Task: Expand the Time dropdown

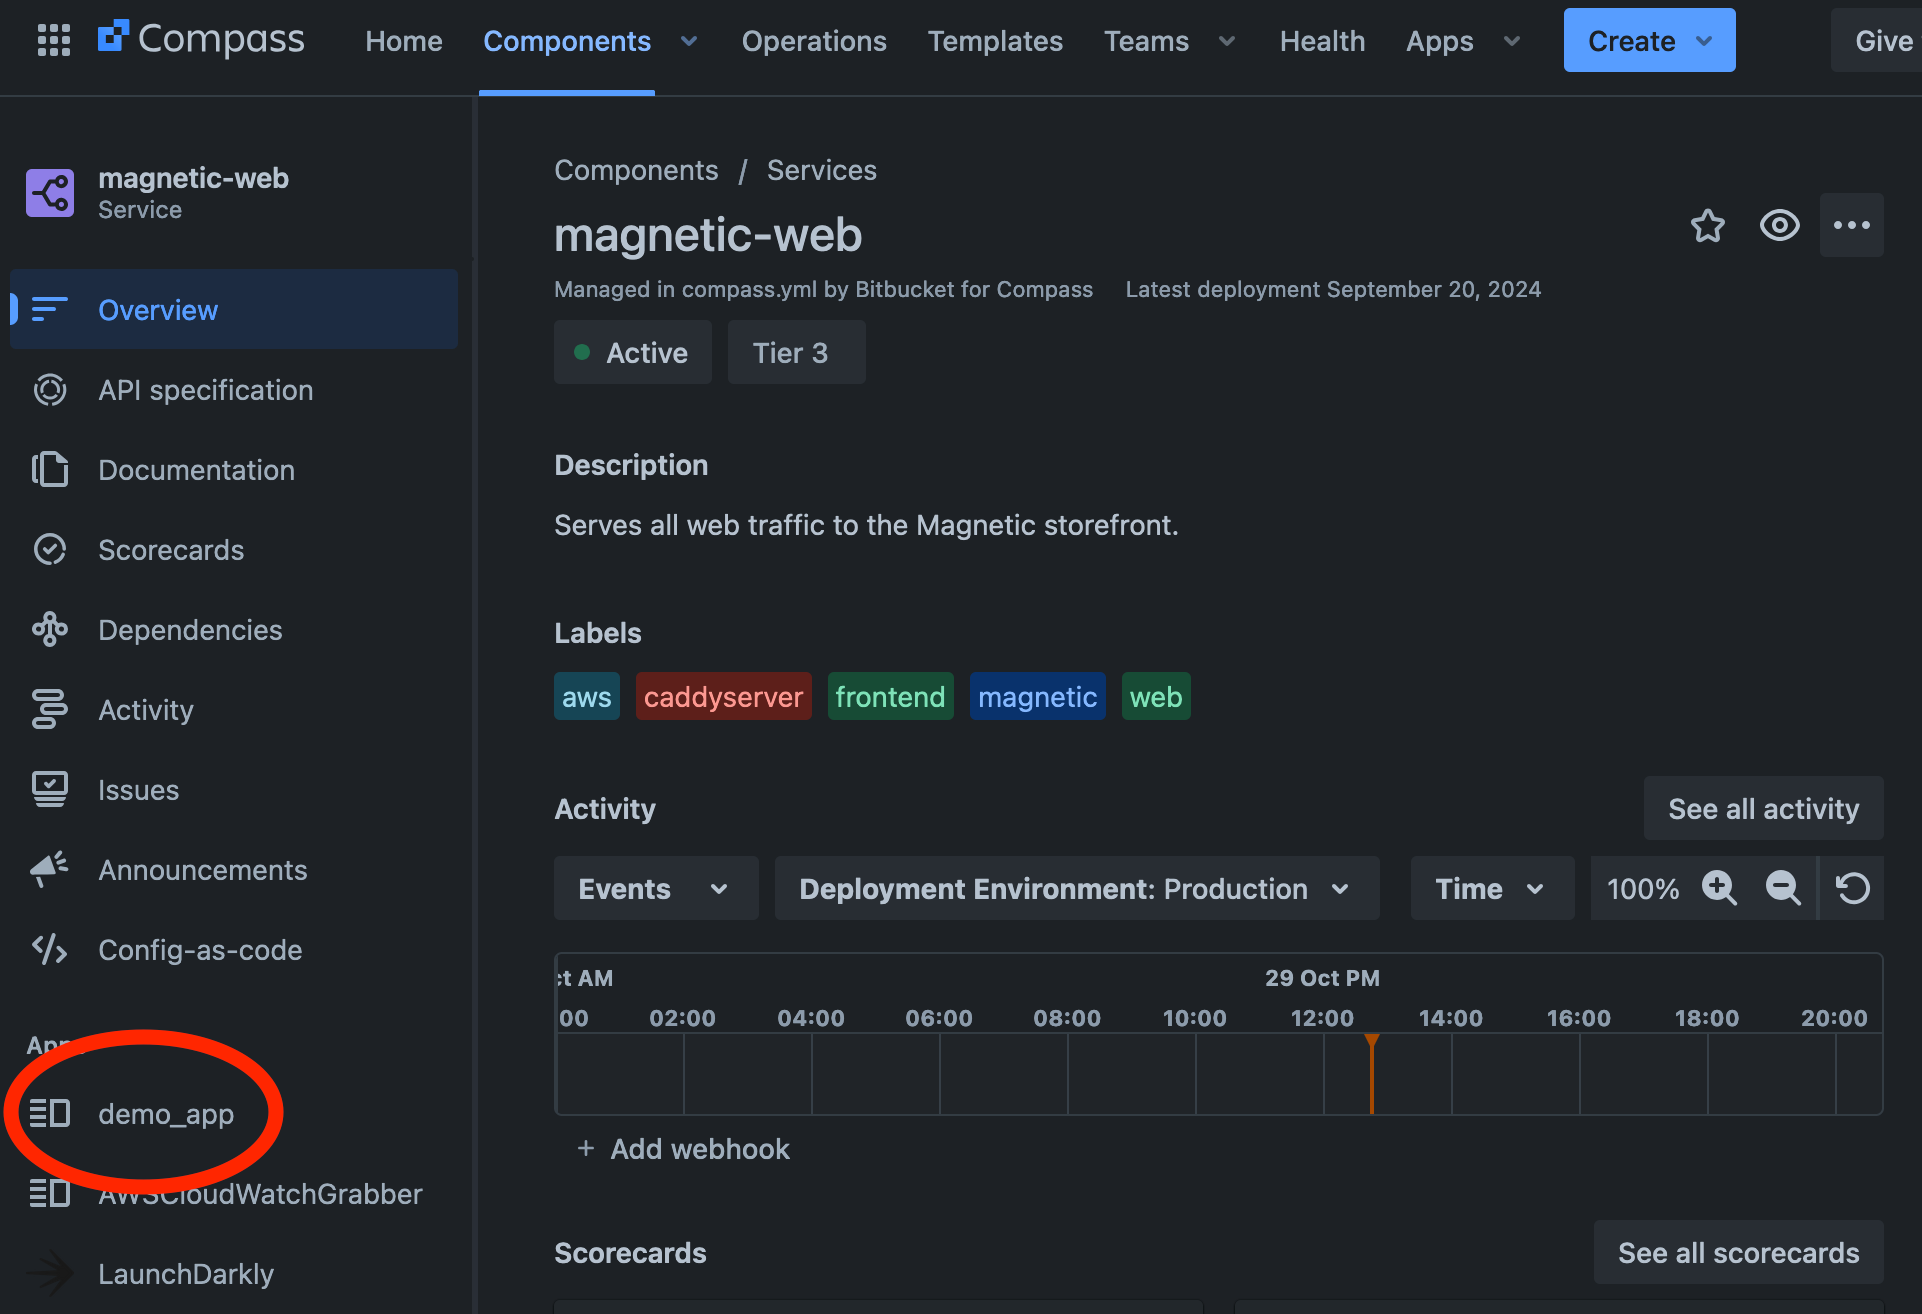Action: click(x=1491, y=888)
